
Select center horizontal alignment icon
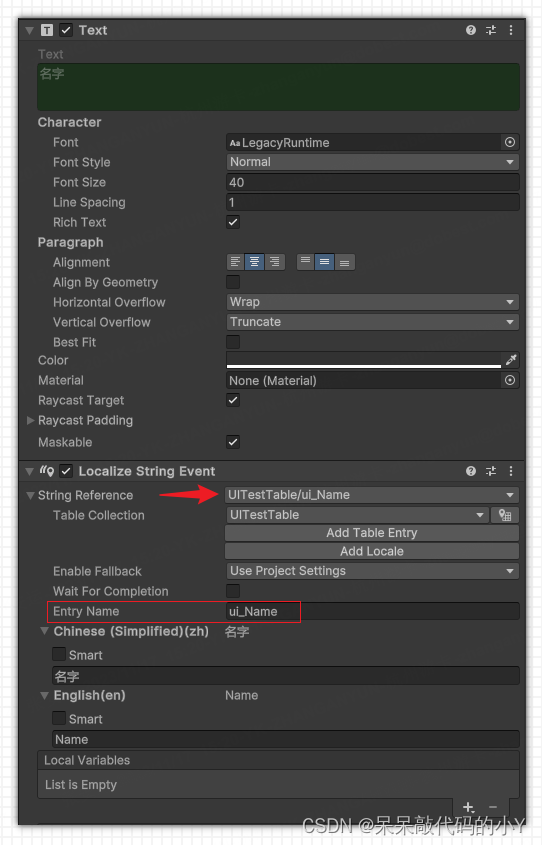(x=254, y=262)
